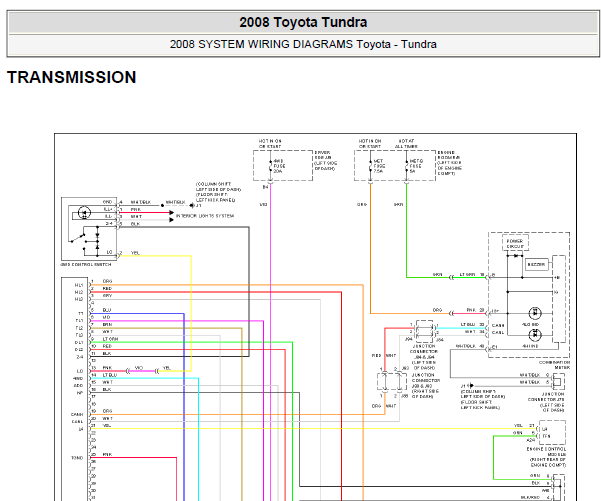The image size is (601, 501).
Task: Click the "BRN" wire label at pin 7
Action: click(107, 324)
